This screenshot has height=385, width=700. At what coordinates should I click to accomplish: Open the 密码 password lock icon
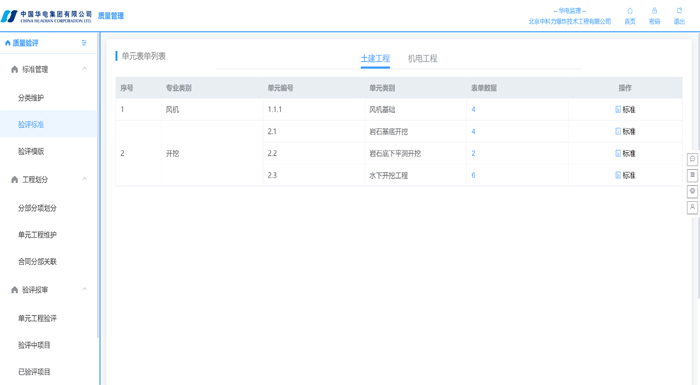[x=654, y=11]
